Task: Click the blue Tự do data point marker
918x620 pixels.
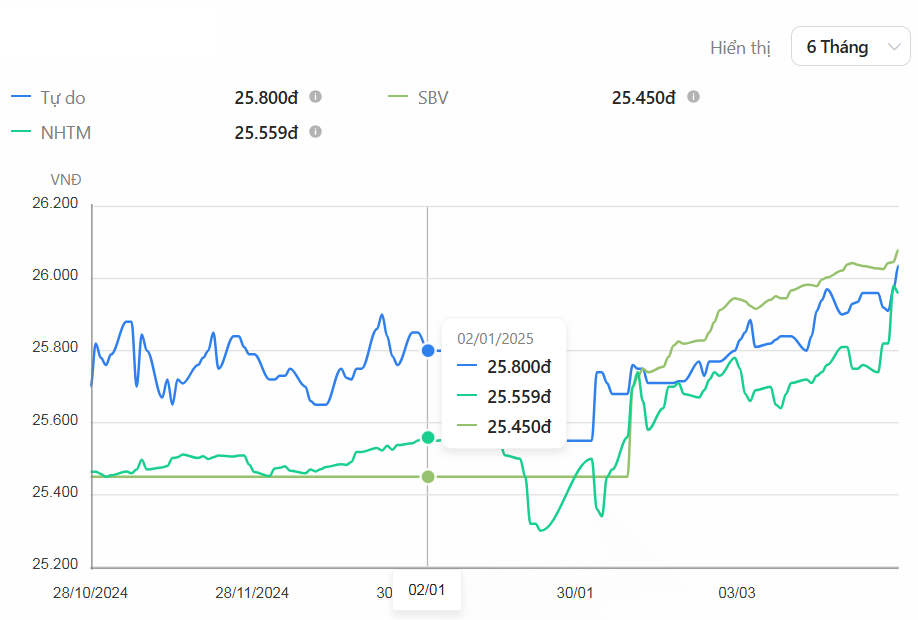Action: 428,351
